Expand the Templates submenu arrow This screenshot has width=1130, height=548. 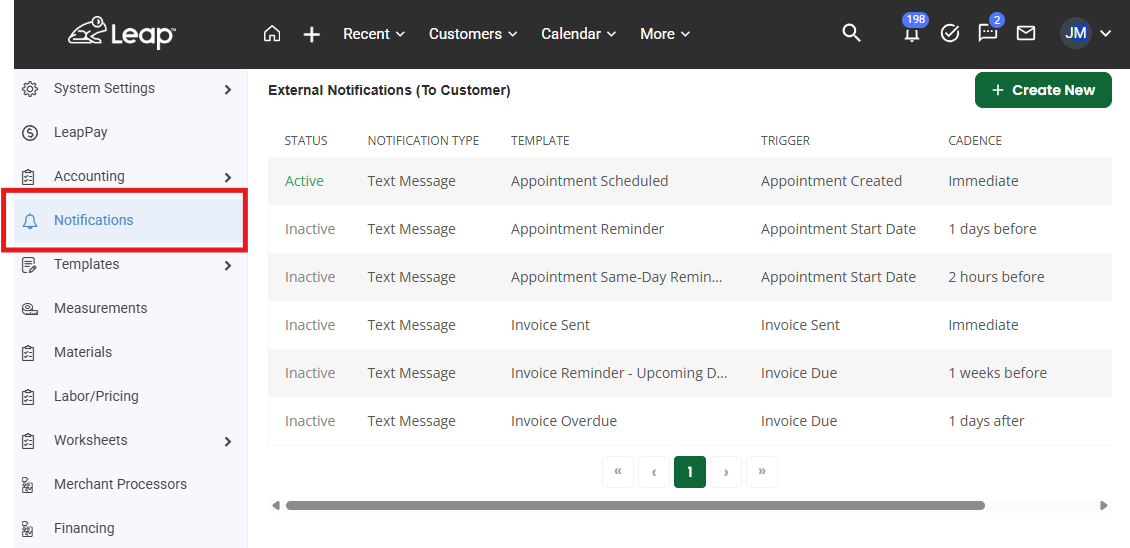228,265
